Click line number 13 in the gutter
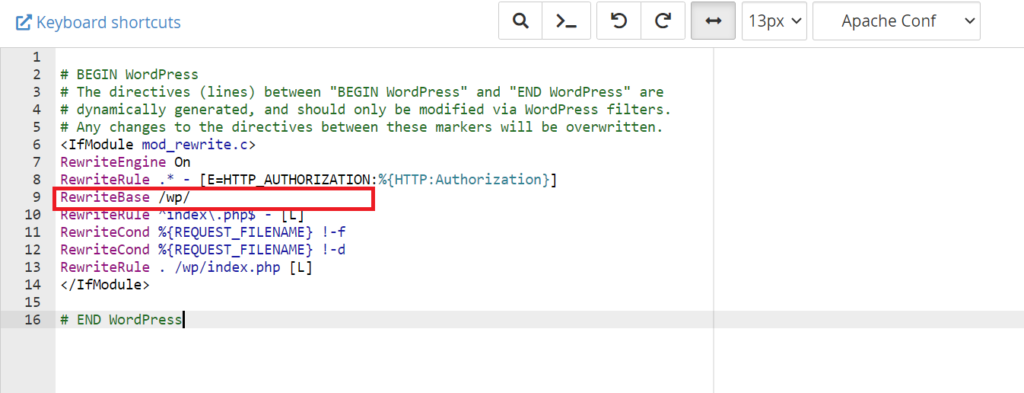 33,268
